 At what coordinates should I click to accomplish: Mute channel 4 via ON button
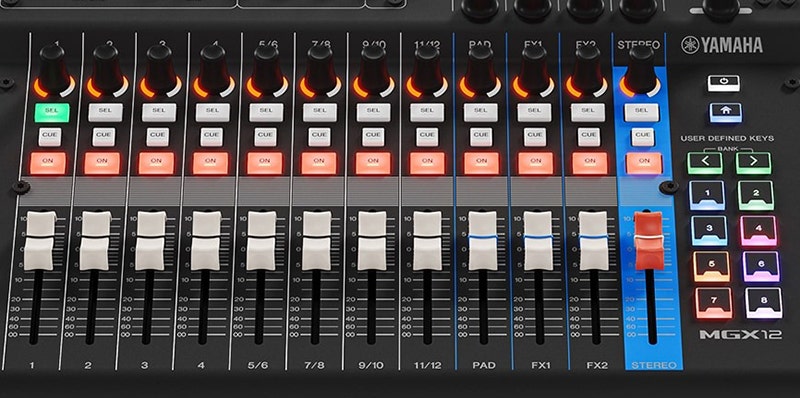(210, 163)
